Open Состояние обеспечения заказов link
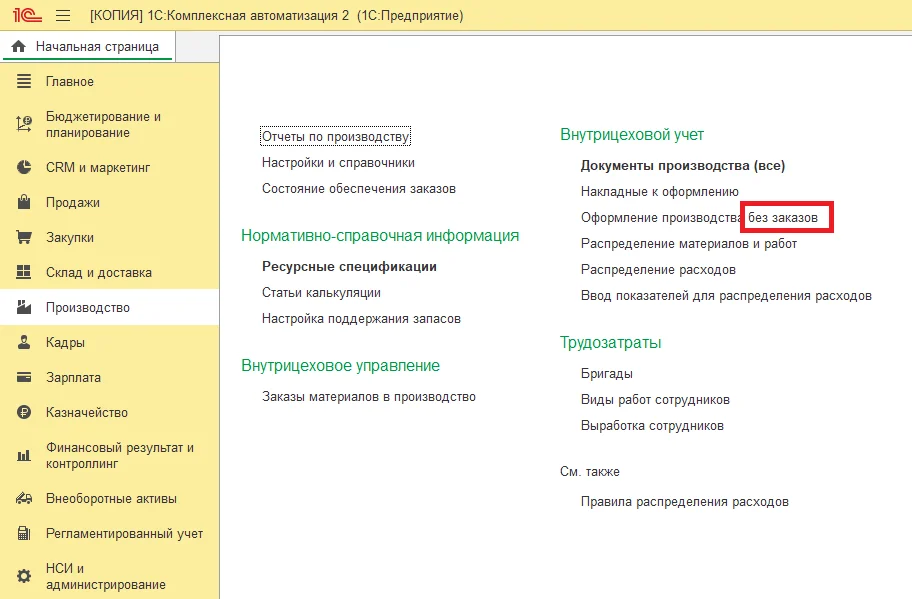Viewport: 912px width, 599px height. point(358,188)
